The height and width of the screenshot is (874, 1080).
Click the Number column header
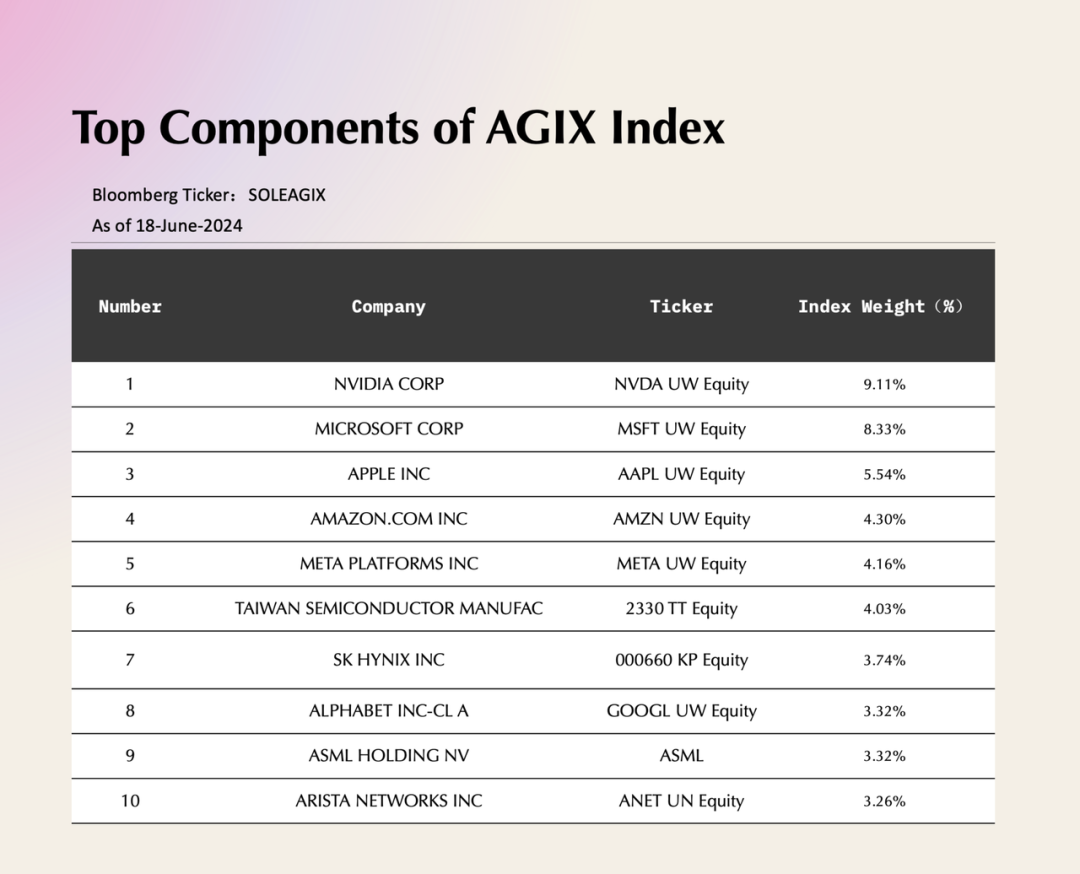click(130, 306)
